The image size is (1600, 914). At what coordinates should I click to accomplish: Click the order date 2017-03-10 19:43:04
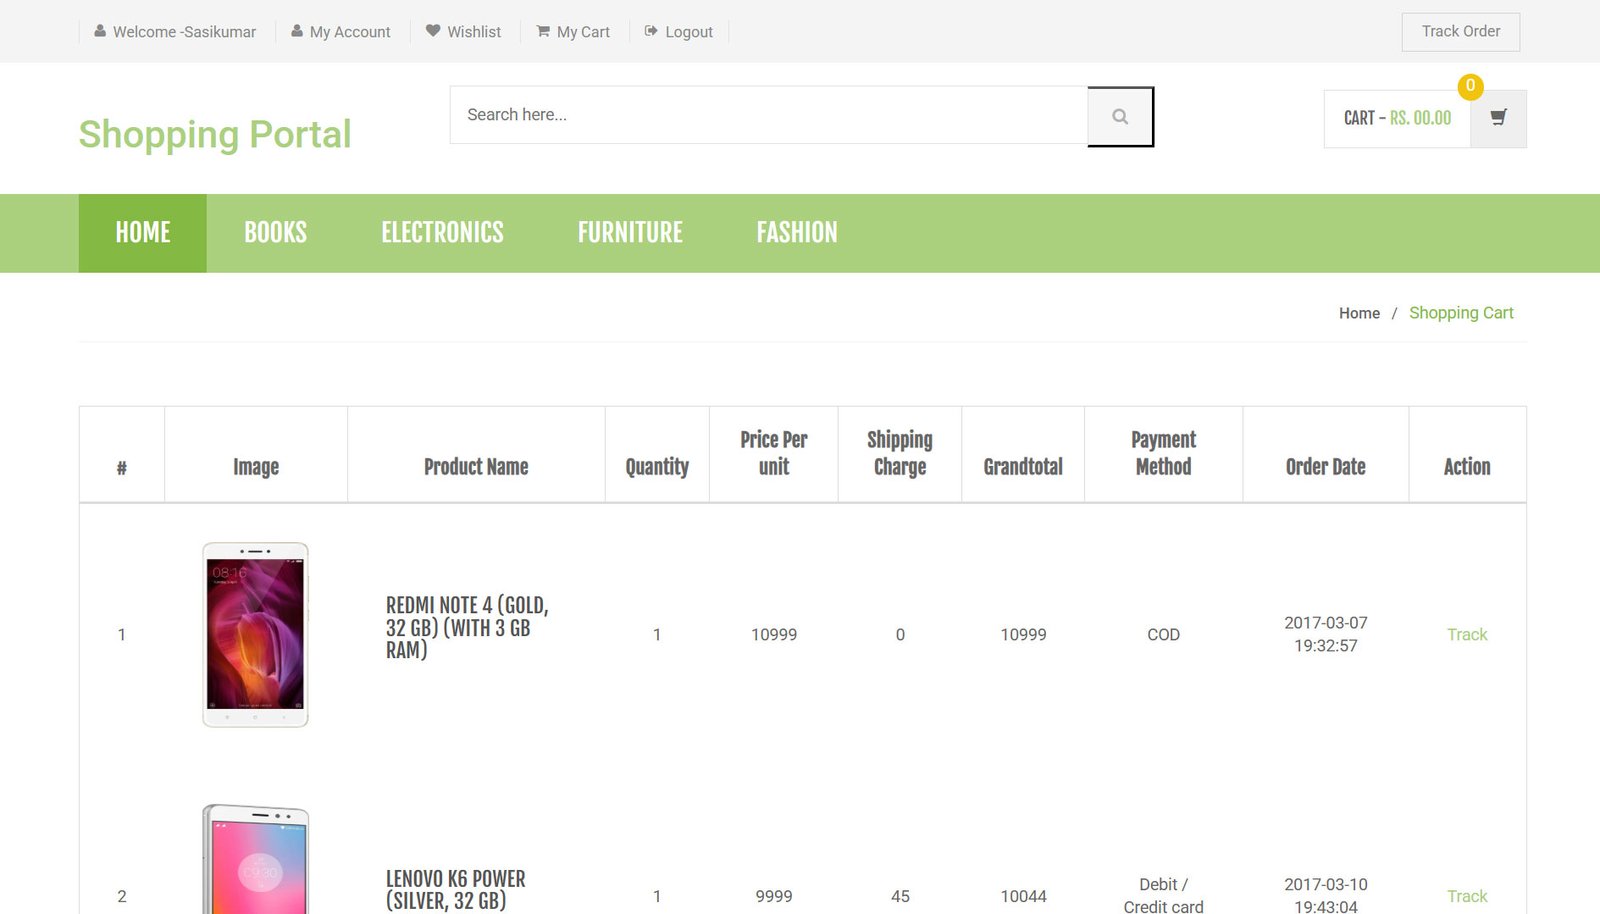1326,896
